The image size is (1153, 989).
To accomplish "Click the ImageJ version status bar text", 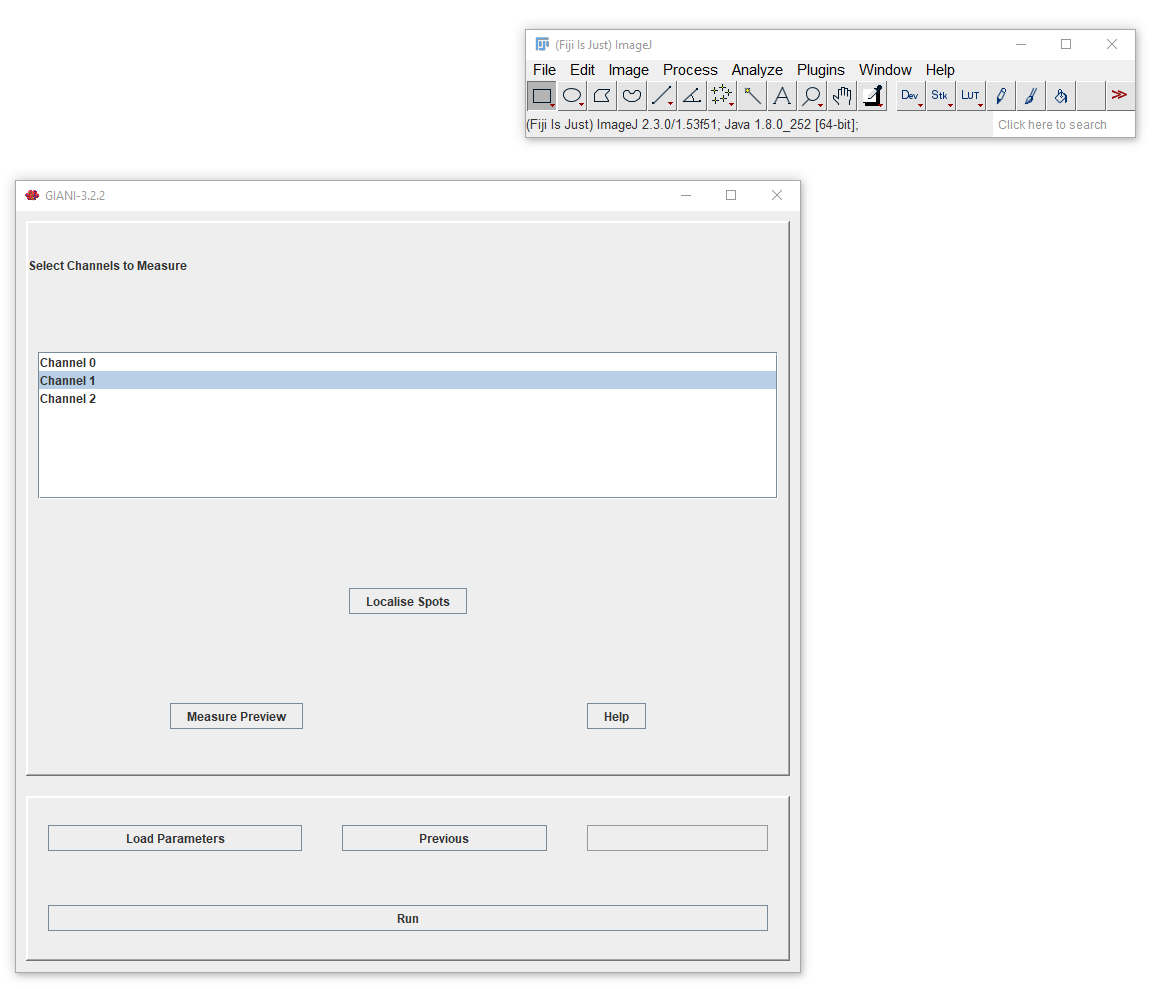I will pyautogui.click(x=692, y=125).
